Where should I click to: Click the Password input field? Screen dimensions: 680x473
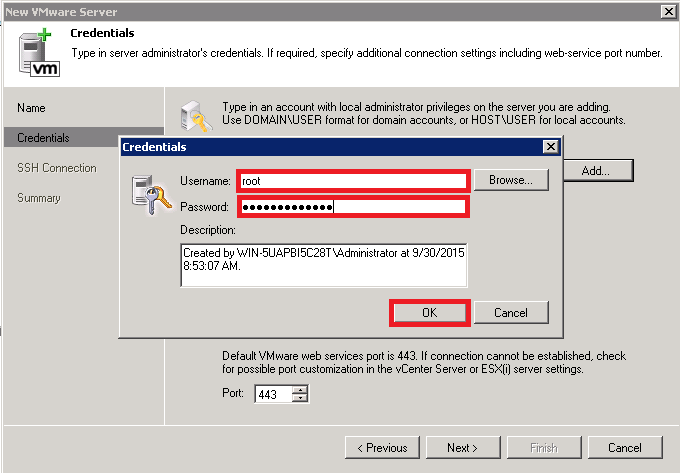click(353, 207)
